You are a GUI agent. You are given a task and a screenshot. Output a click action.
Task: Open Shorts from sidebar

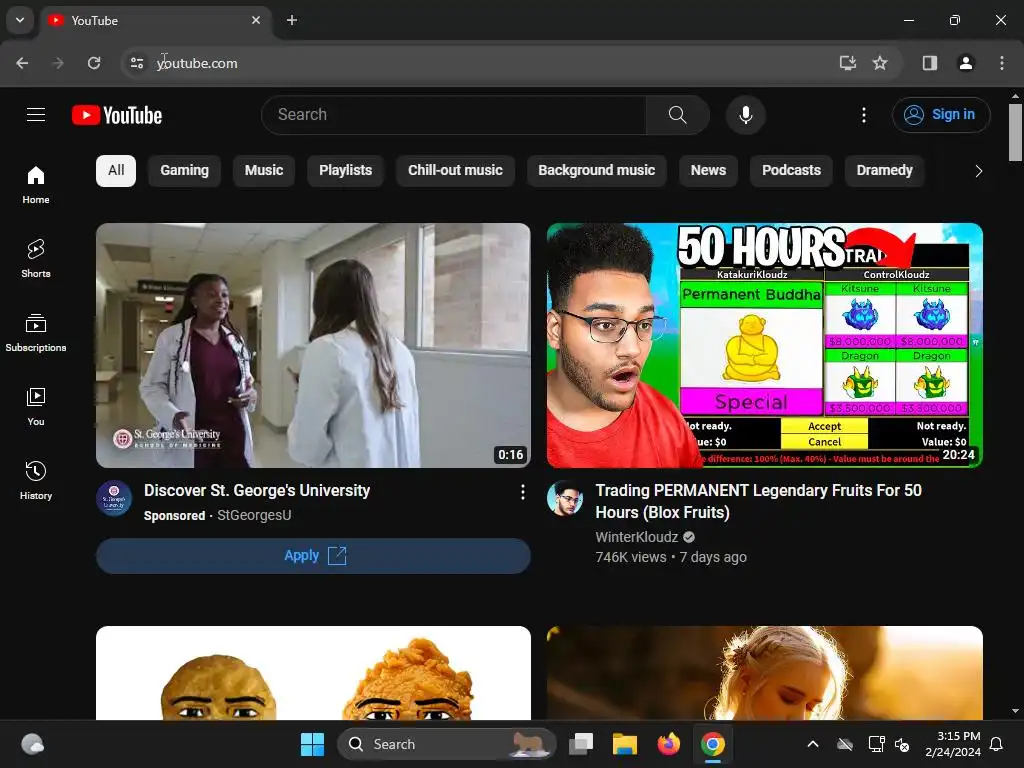36,259
